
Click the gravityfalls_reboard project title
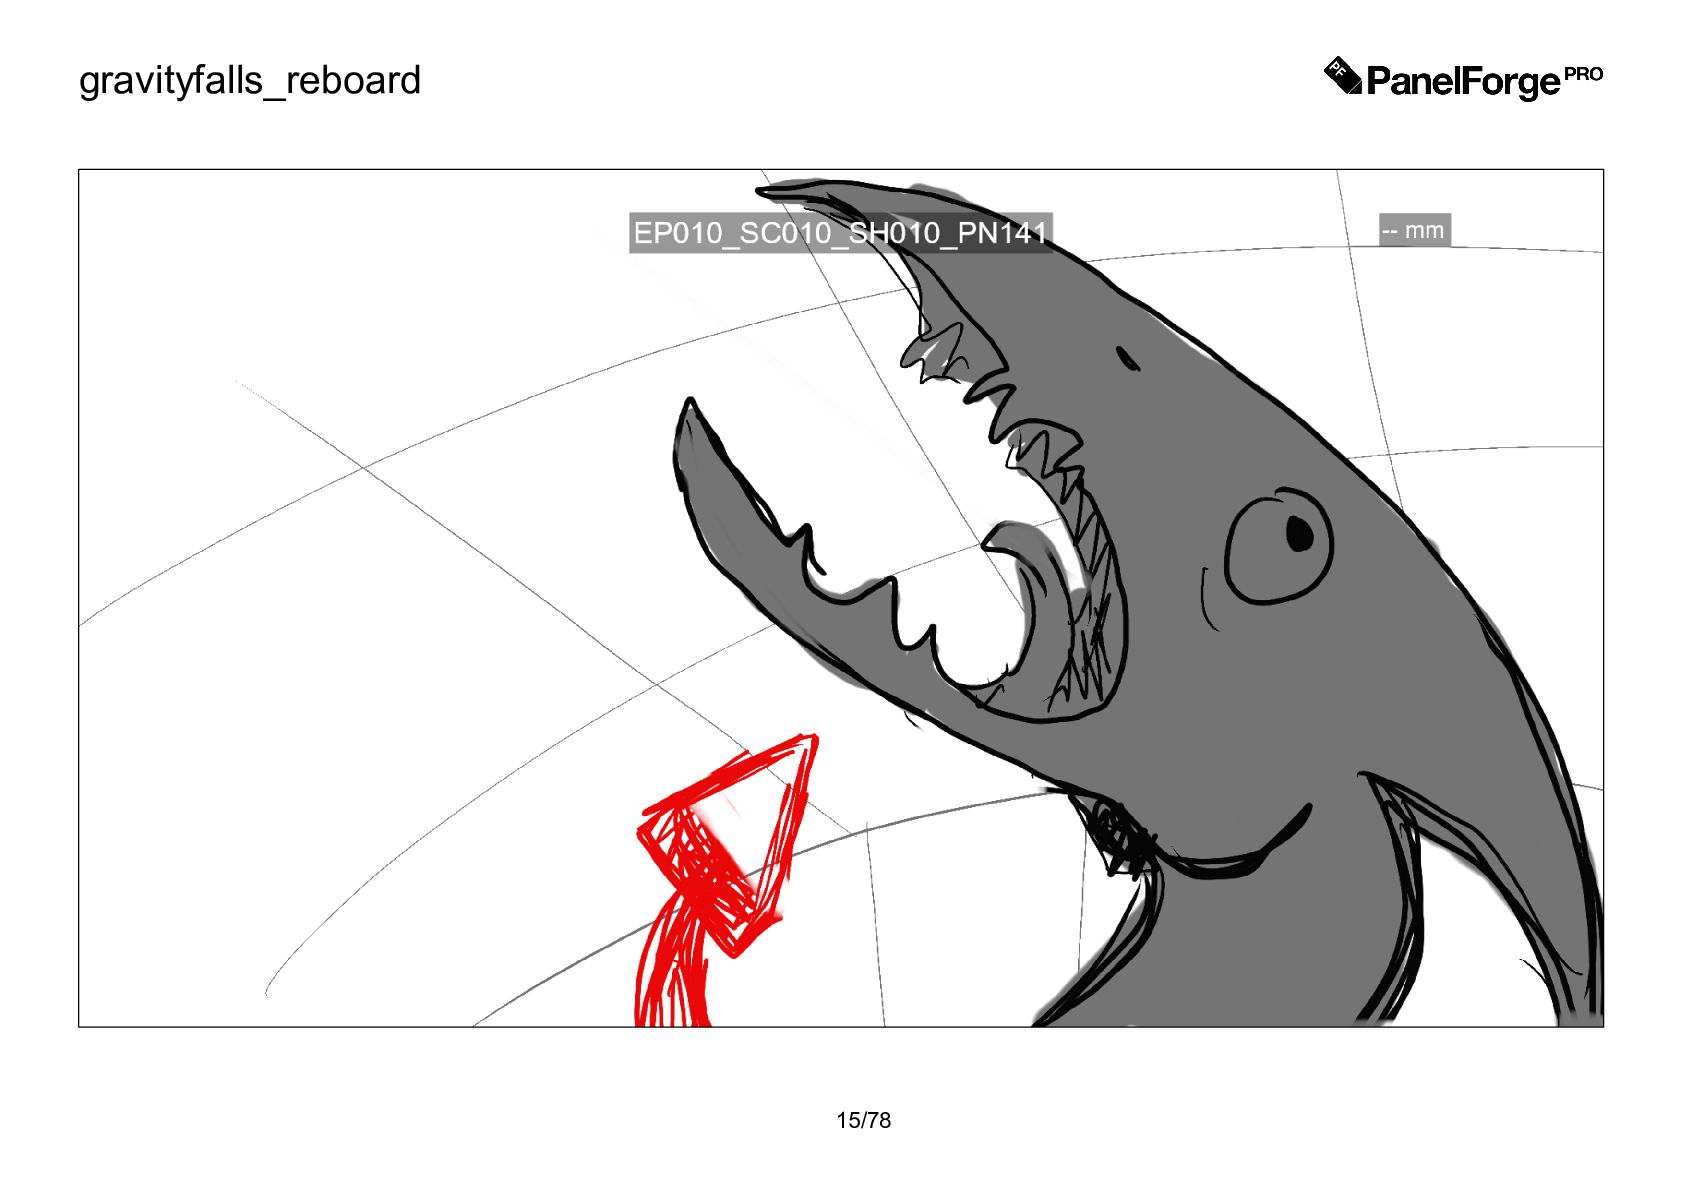[250, 81]
